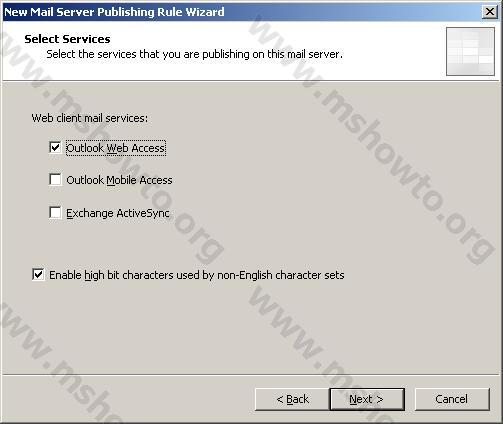
Task: Click the wizard graphic in the header corner
Action: [x=470, y=51]
